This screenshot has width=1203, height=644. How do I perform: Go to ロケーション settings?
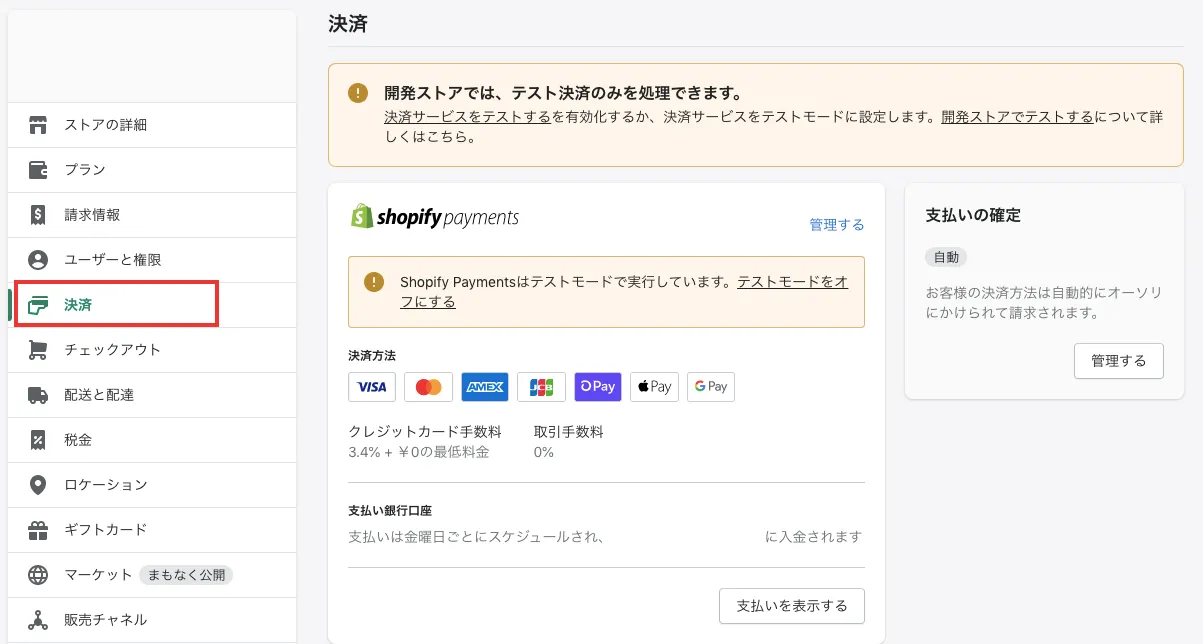[x=152, y=485]
